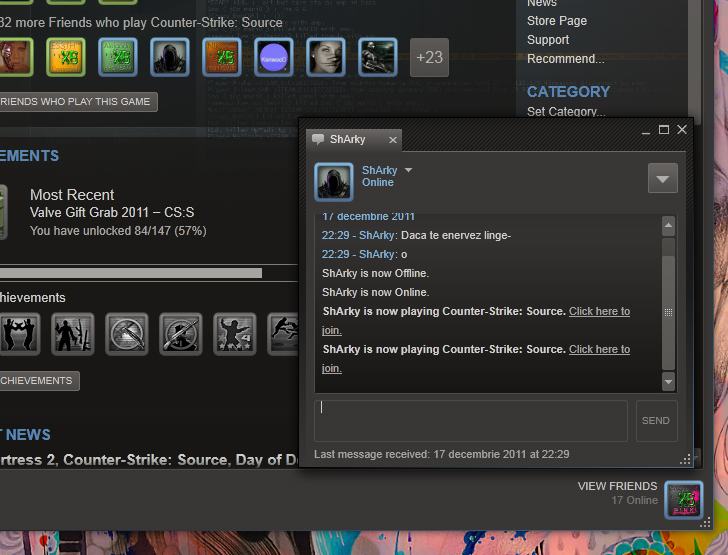Open the Support link
The width and height of the screenshot is (728, 555).
[548, 40]
